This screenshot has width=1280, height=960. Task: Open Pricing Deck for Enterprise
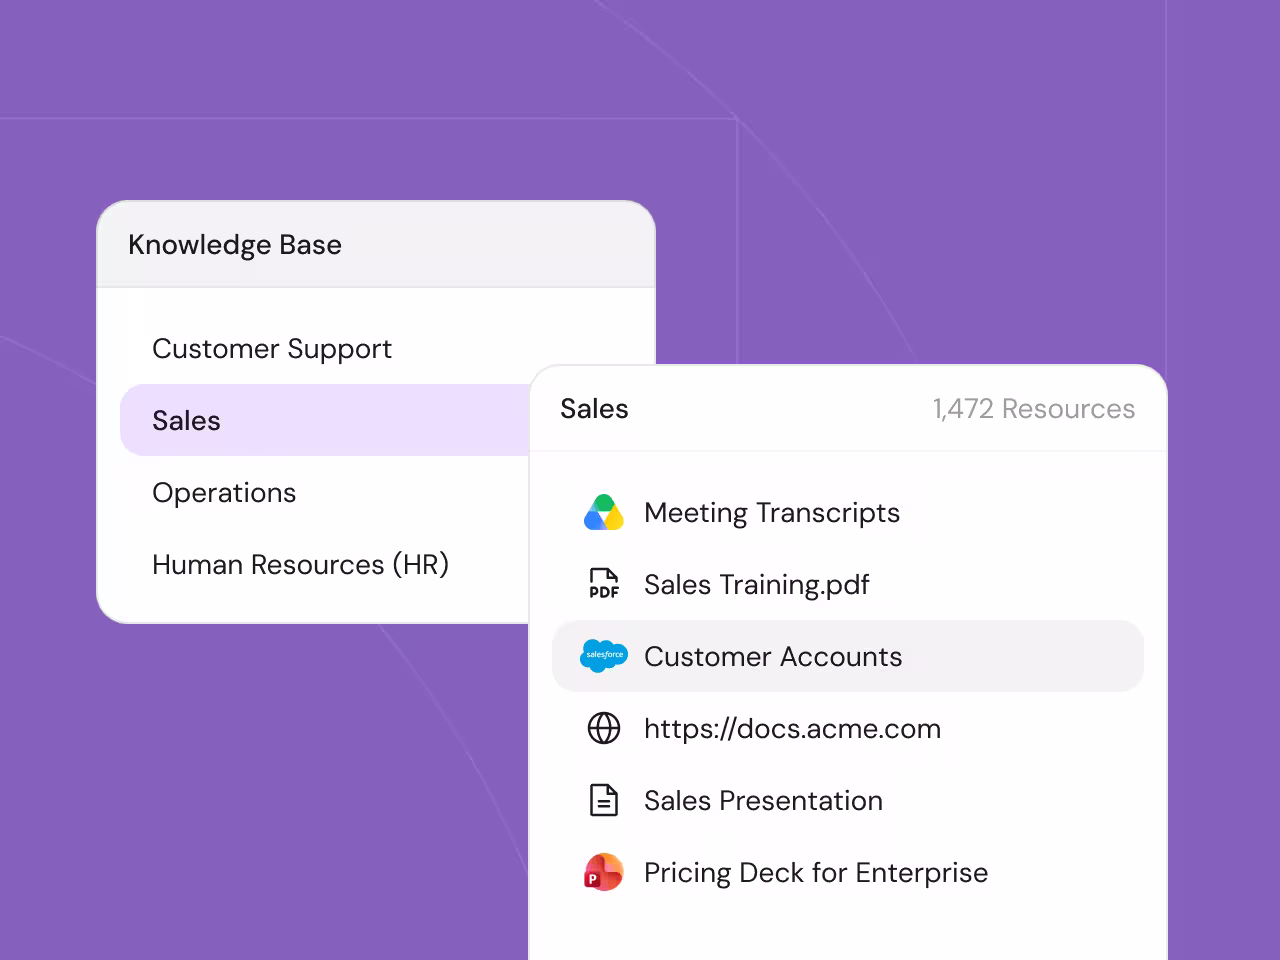click(816, 872)
